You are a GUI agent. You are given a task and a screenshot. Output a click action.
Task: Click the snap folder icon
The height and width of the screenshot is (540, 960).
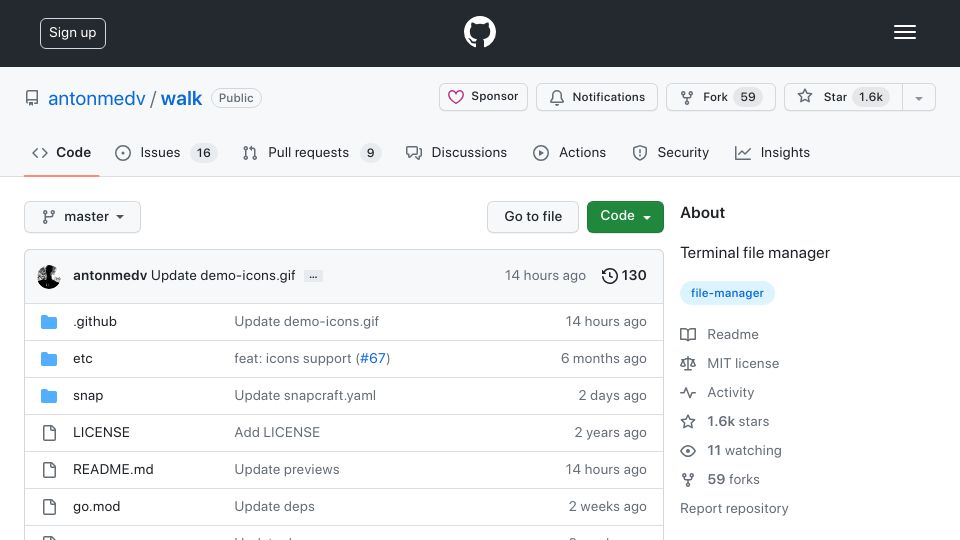pos(49,396)
